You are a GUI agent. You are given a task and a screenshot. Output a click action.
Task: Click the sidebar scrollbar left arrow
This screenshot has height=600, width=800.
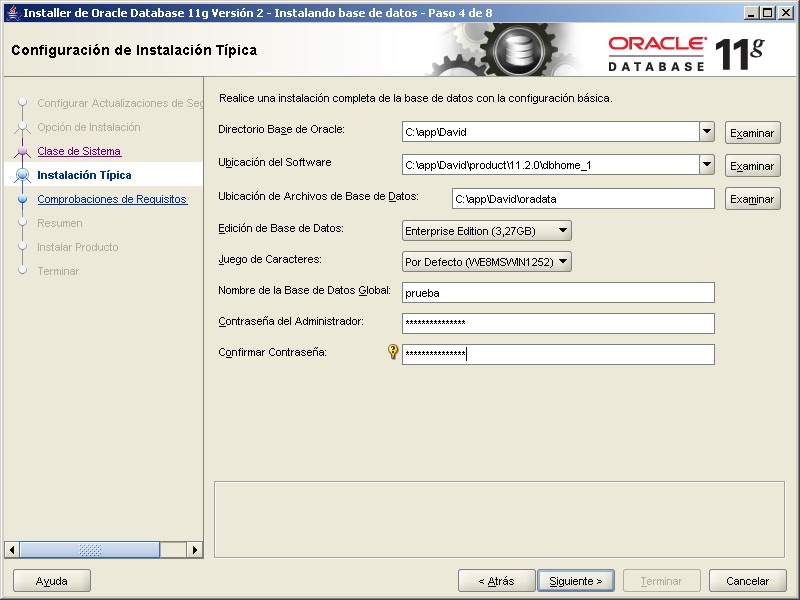coord(12,549)
